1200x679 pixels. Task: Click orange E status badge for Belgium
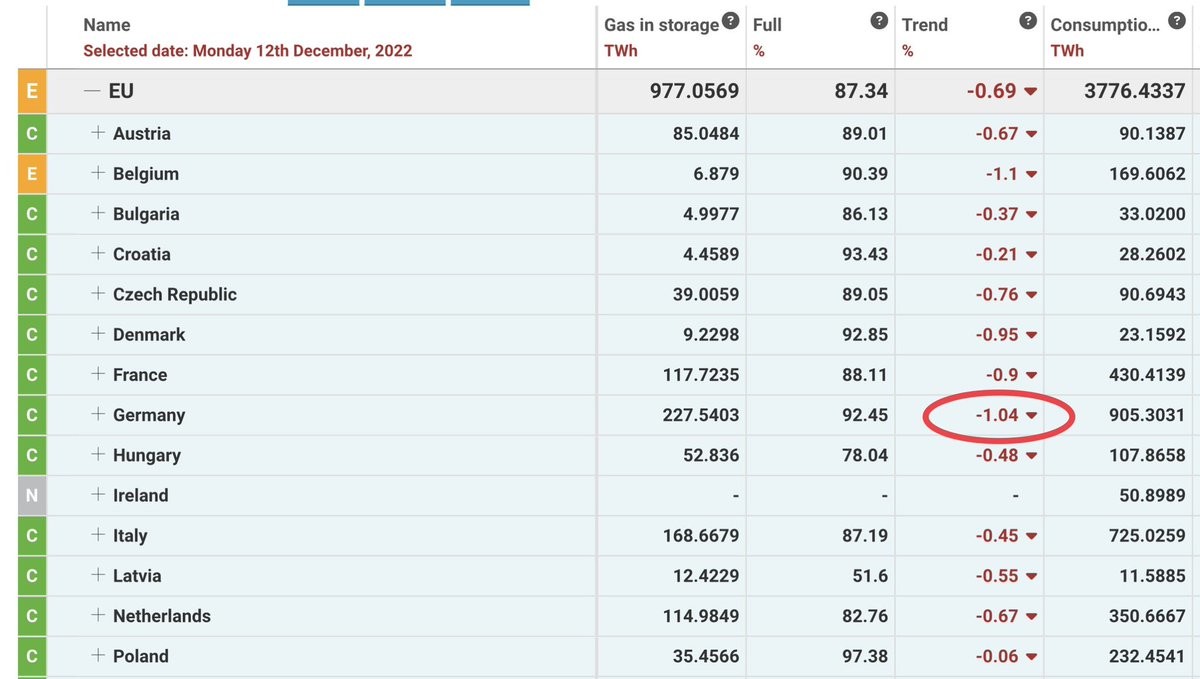click(31, 173)
